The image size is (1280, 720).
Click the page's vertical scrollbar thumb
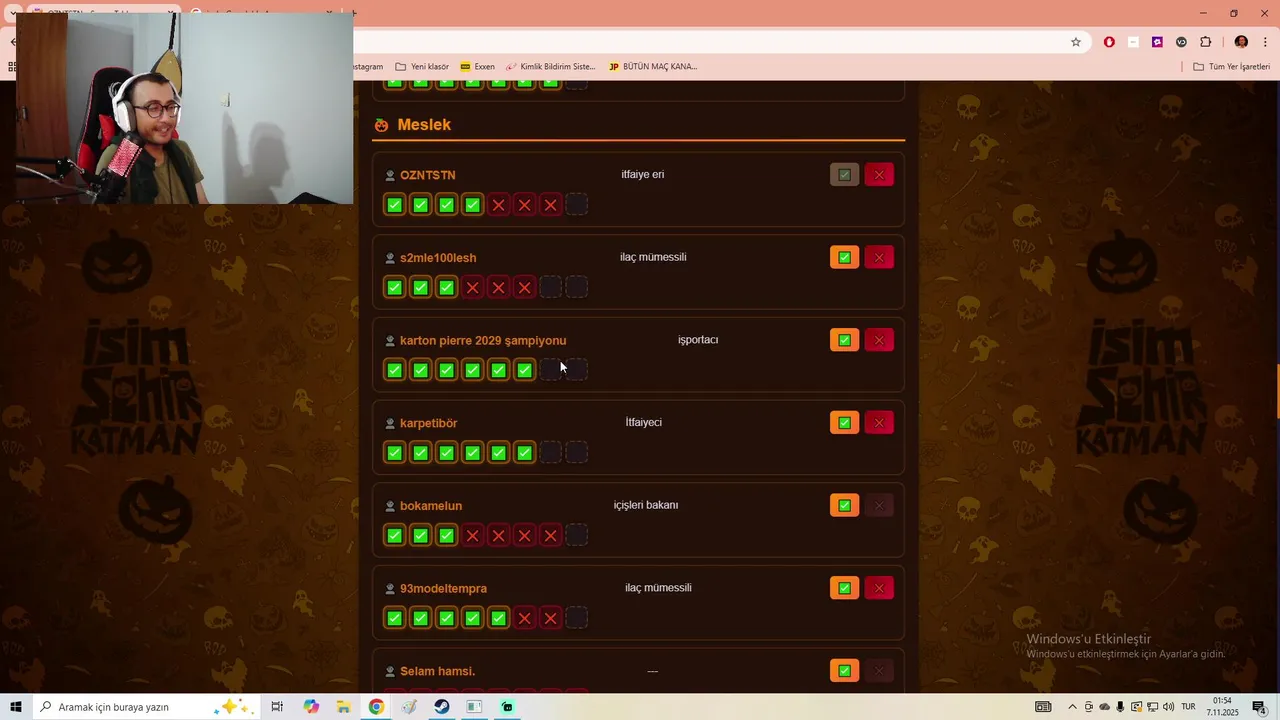(1277, 392)
